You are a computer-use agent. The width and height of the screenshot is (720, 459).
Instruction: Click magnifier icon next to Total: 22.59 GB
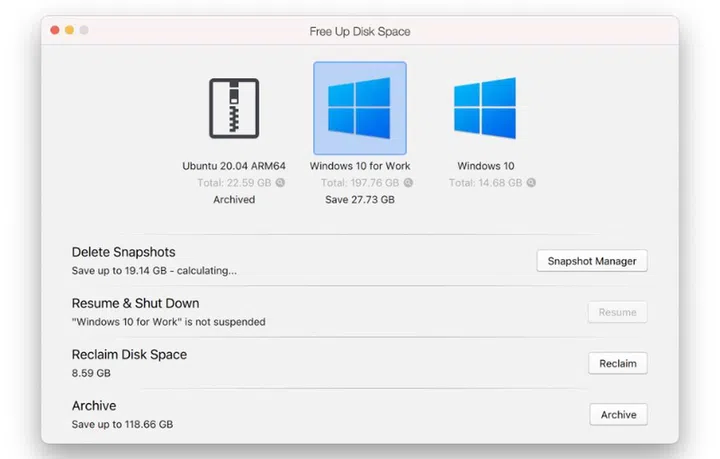coord(280,183)
